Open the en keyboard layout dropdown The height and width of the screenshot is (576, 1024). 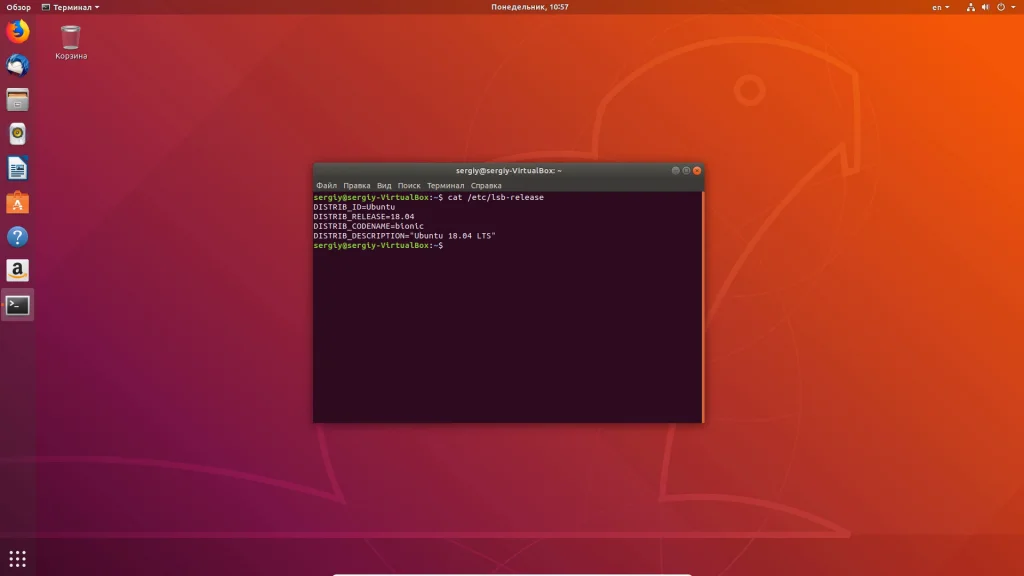tap(941, 7)
